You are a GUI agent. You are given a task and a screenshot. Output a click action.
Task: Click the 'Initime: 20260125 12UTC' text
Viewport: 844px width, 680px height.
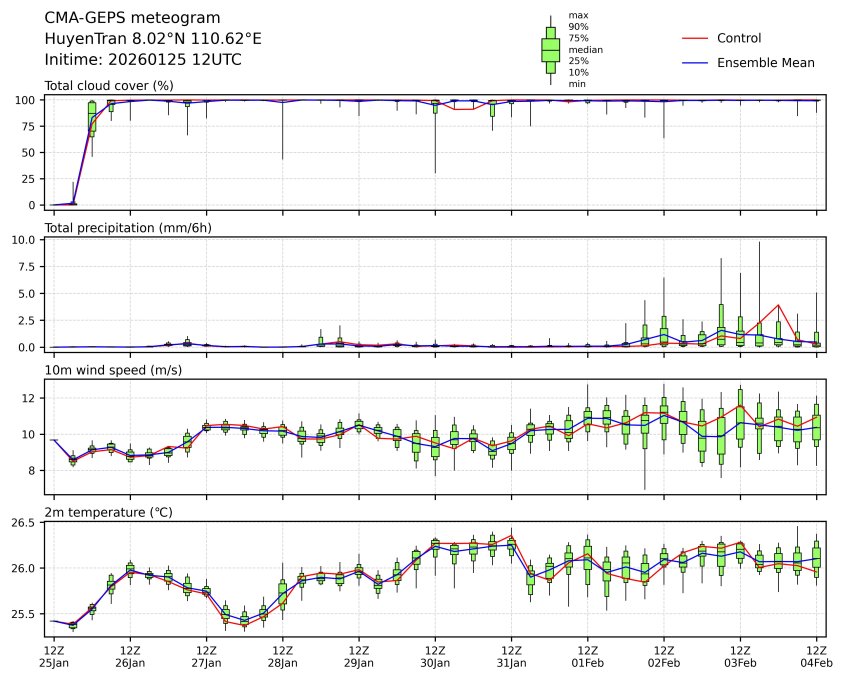tap(143, 60)
